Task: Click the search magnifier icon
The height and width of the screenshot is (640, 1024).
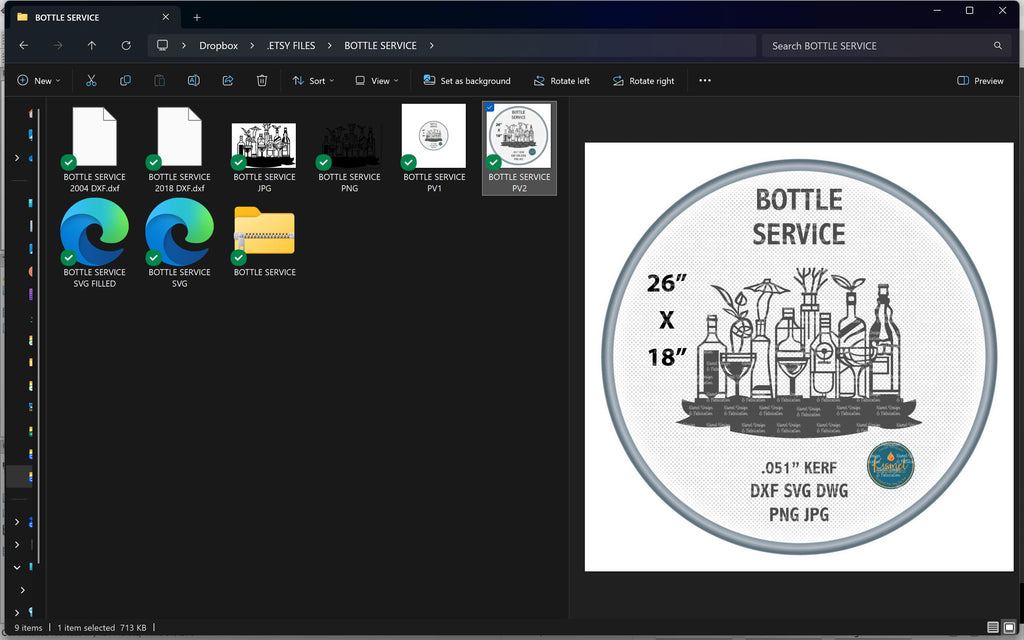Action: (x=998, y=46)
